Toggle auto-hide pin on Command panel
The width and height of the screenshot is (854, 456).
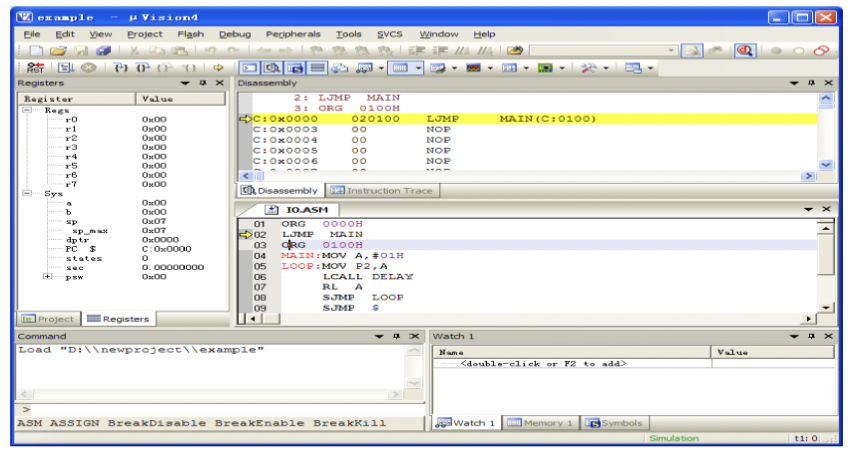click(396, 336)
